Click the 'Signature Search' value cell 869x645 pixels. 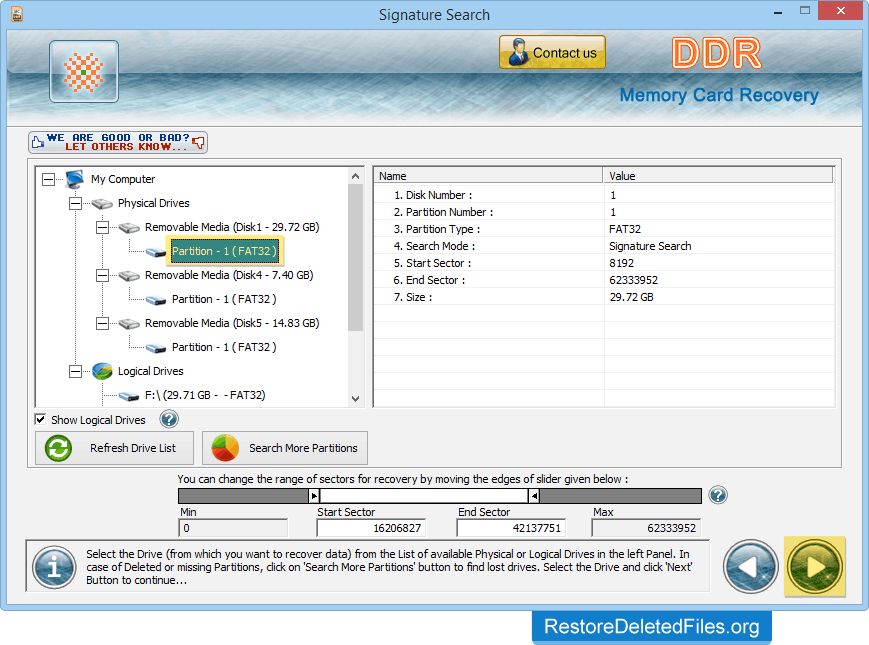(x=650, y=246)
